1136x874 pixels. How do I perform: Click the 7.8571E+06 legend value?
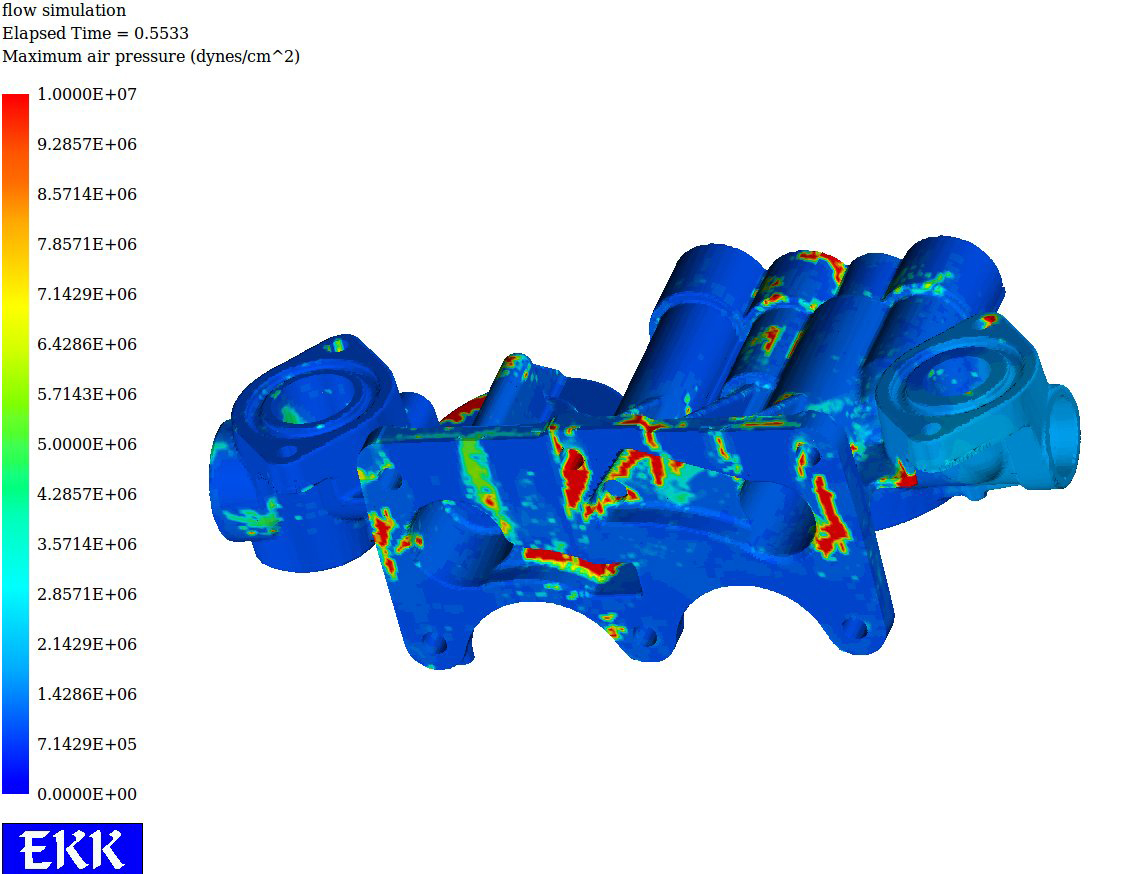coord(87,244)
